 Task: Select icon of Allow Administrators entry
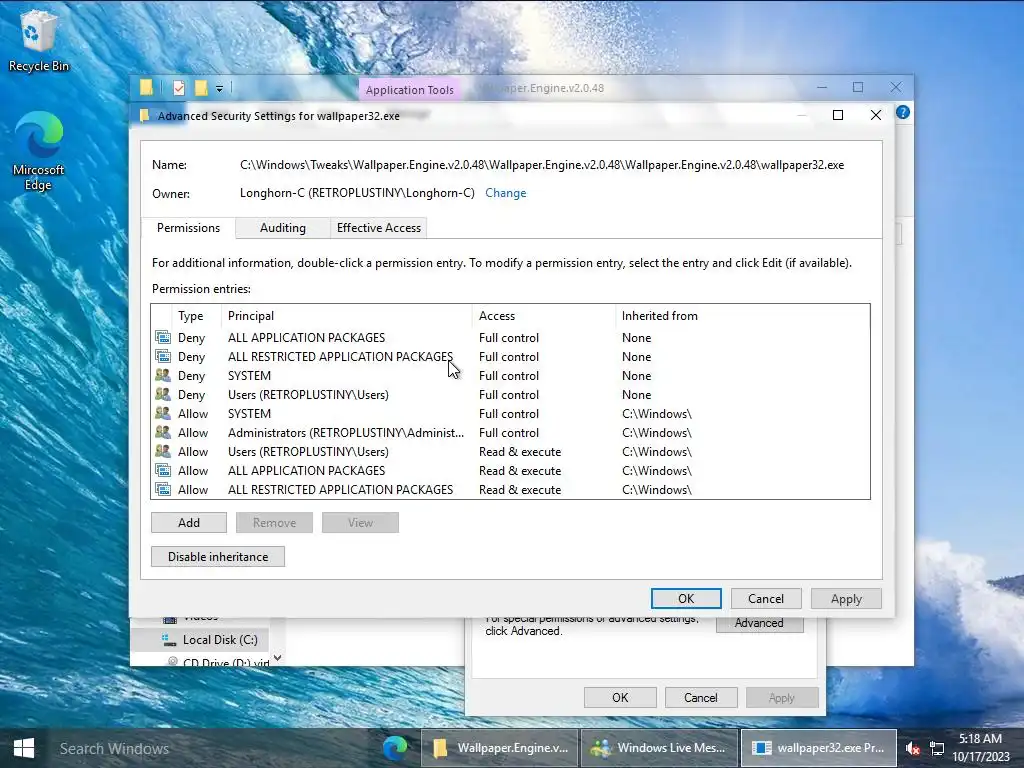click(x=163, y=432)
